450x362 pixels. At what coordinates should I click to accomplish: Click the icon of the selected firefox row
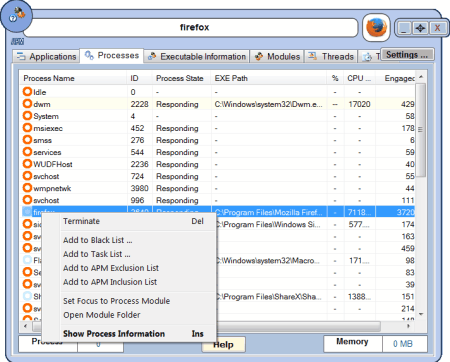tap(27, 212)
